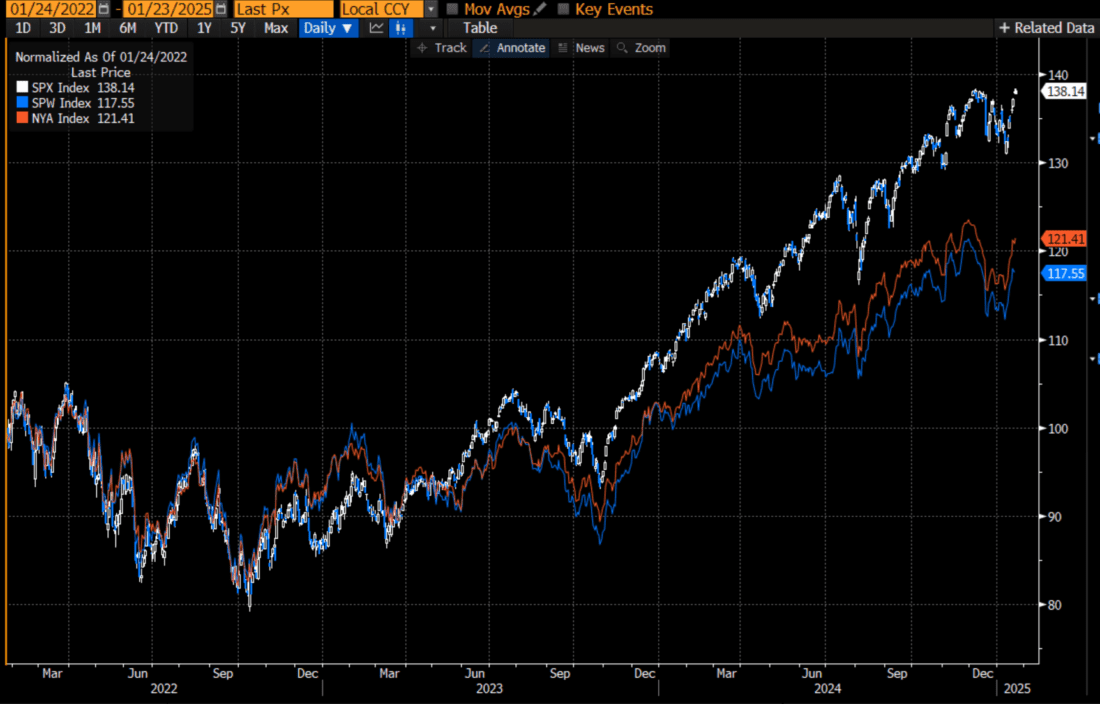Click the 117.55 SPW price tag on axis
This screenshot has height=704, width=1100.
1065,273
